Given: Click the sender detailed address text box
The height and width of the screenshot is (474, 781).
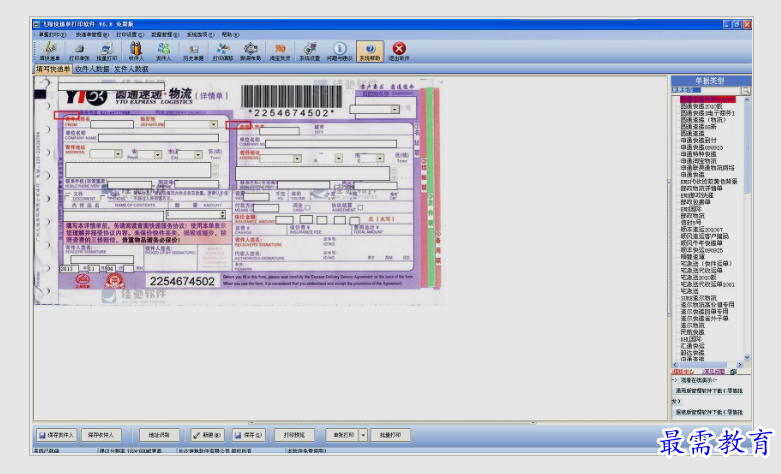Looking at the screenshot, I should 138,170.
